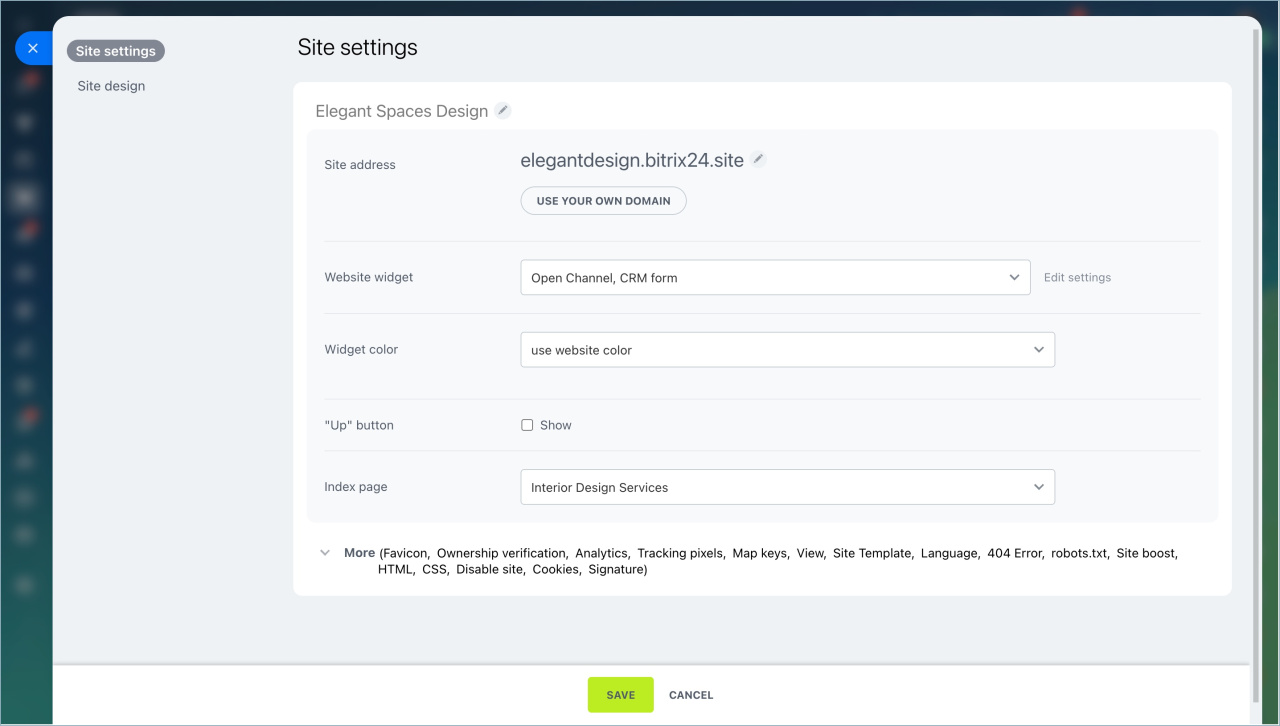Click Disable site in More list
1280x726 pixels.
(489, 569)
